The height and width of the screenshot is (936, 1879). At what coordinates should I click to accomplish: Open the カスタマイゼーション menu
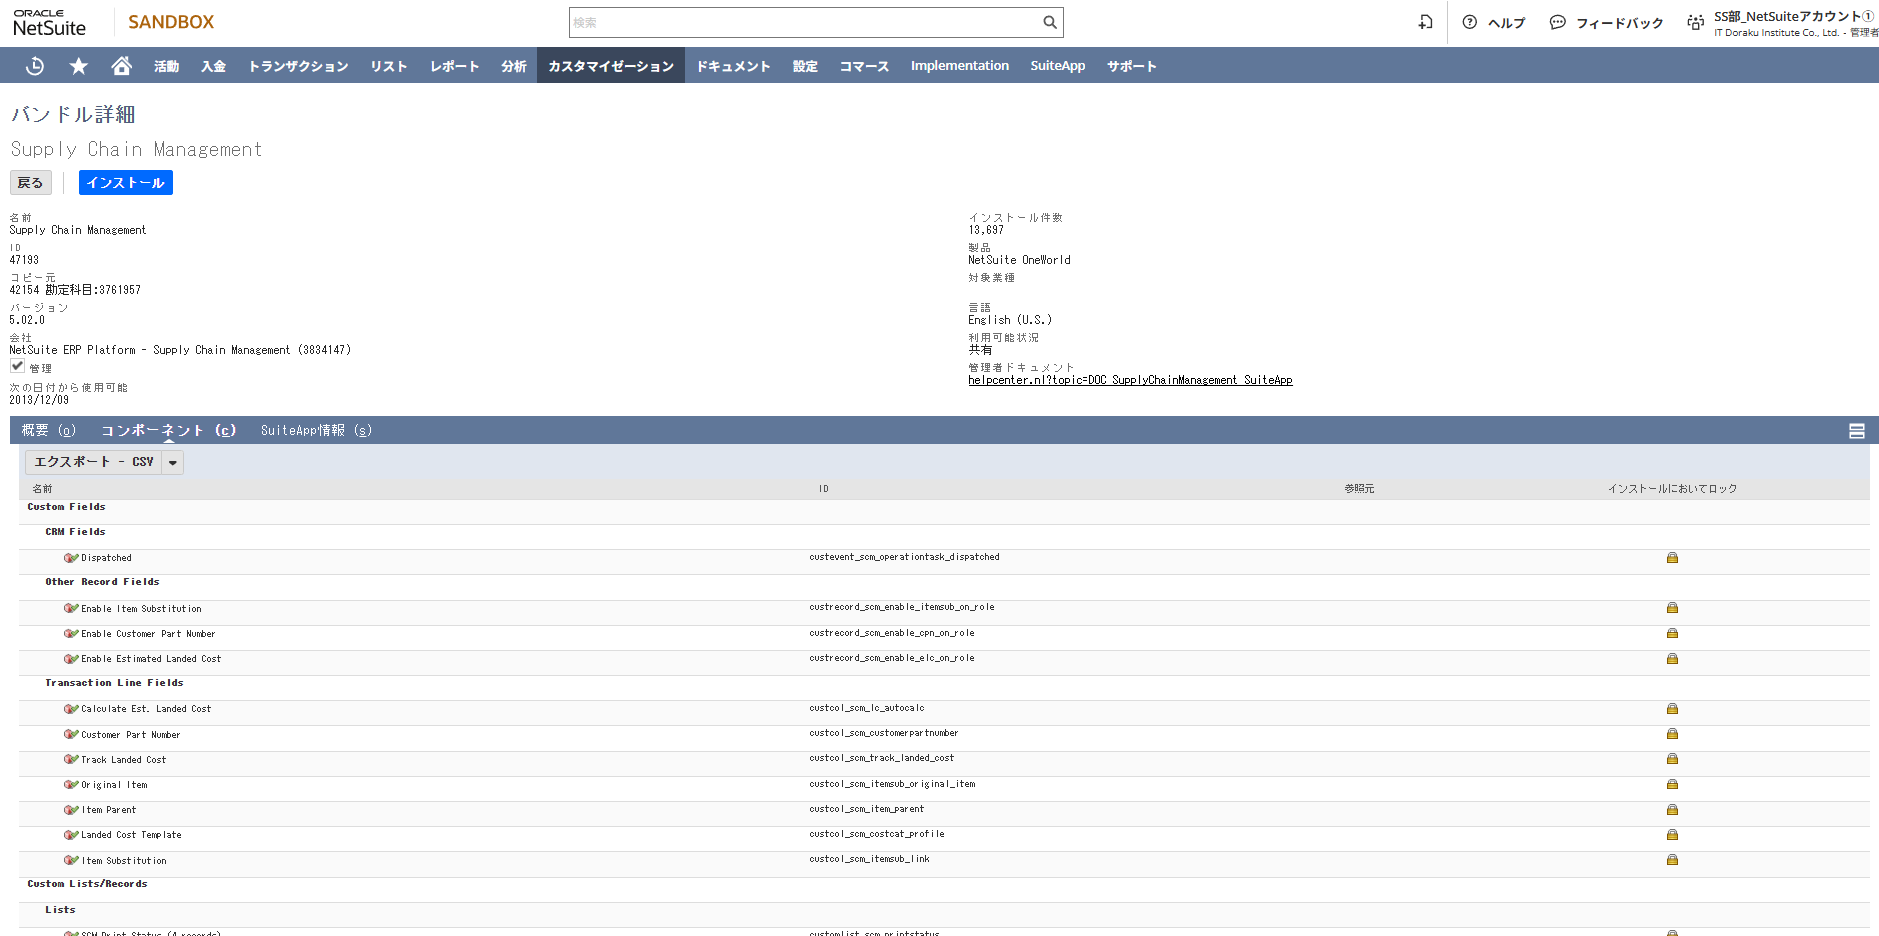[x=611, y=66]
